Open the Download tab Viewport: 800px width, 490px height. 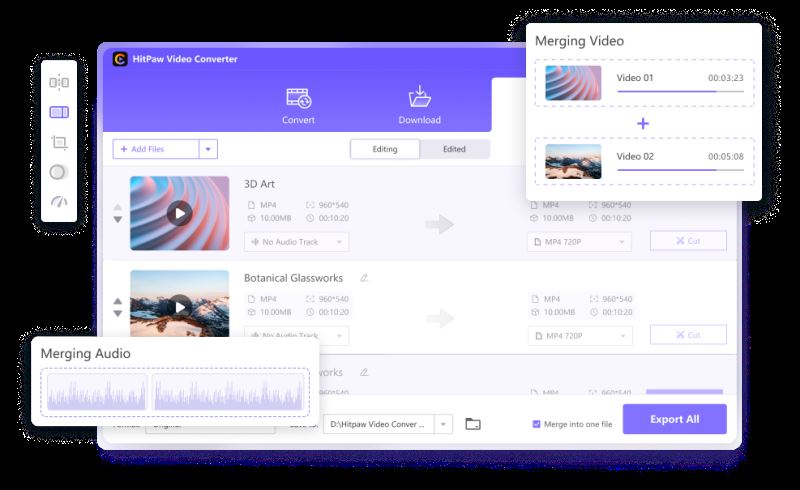(x=419, y=106)
